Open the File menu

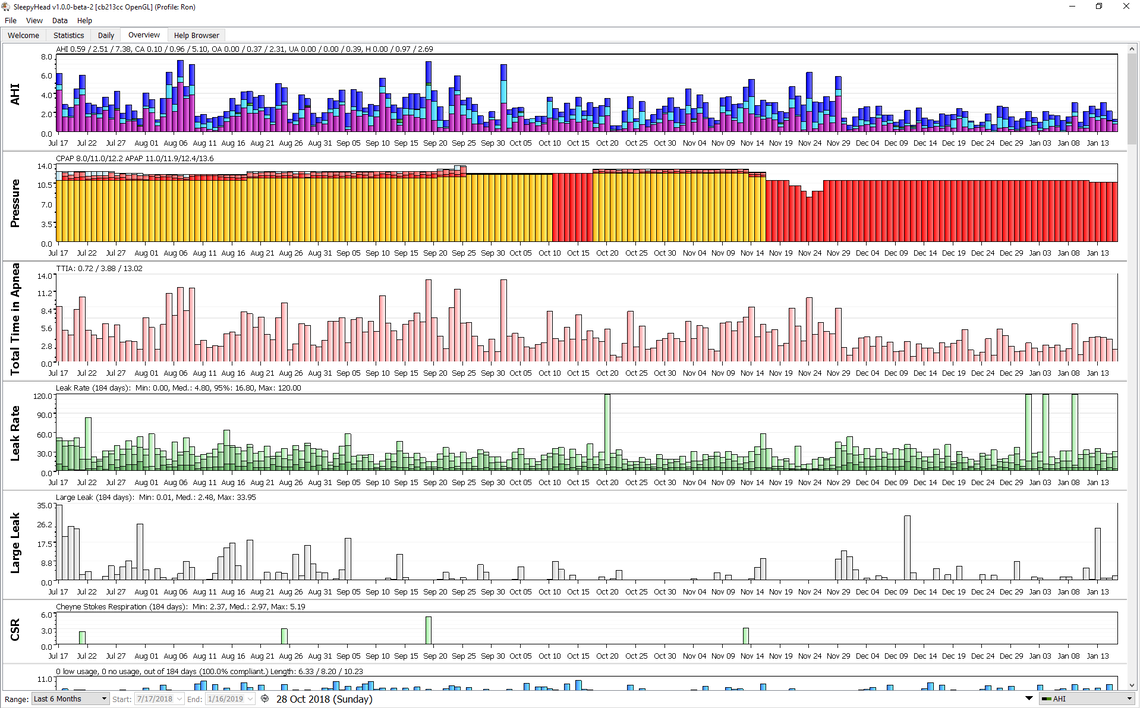(11, 20)
